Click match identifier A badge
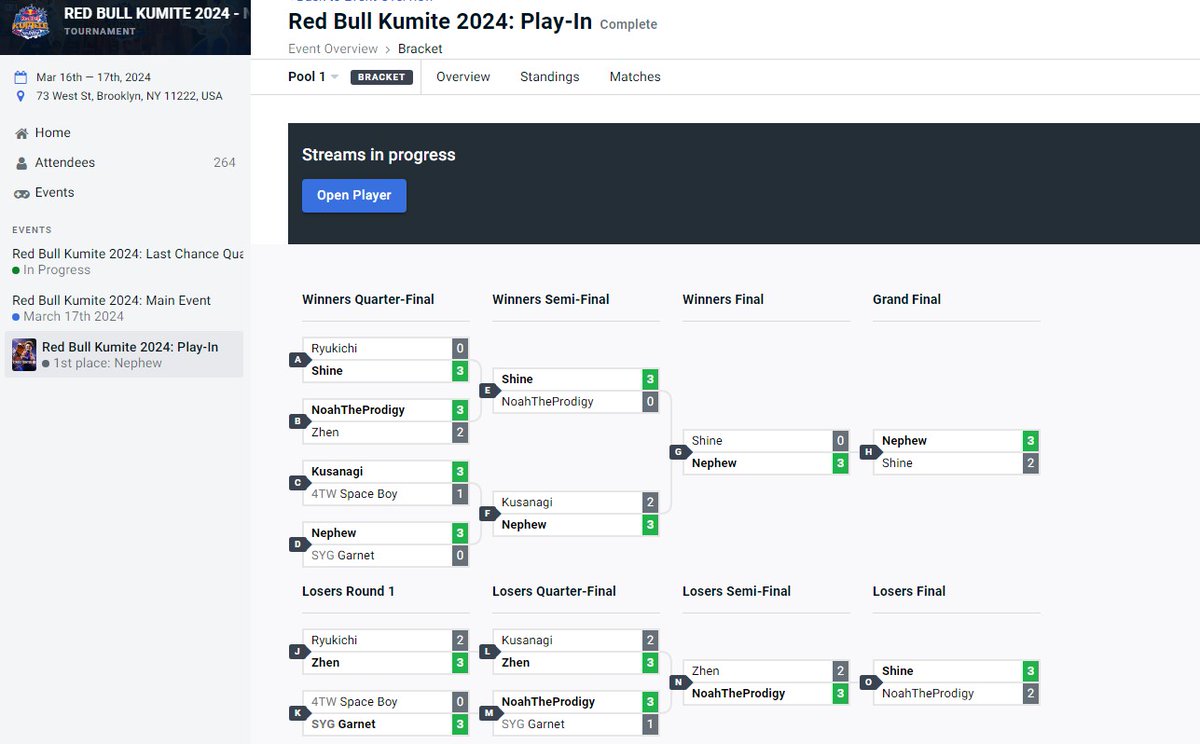 298,360
